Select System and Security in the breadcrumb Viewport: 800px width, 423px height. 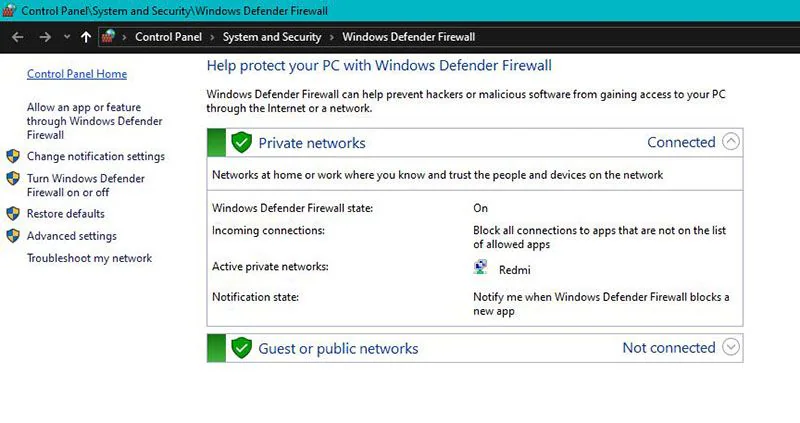click(x=272, y=37)
